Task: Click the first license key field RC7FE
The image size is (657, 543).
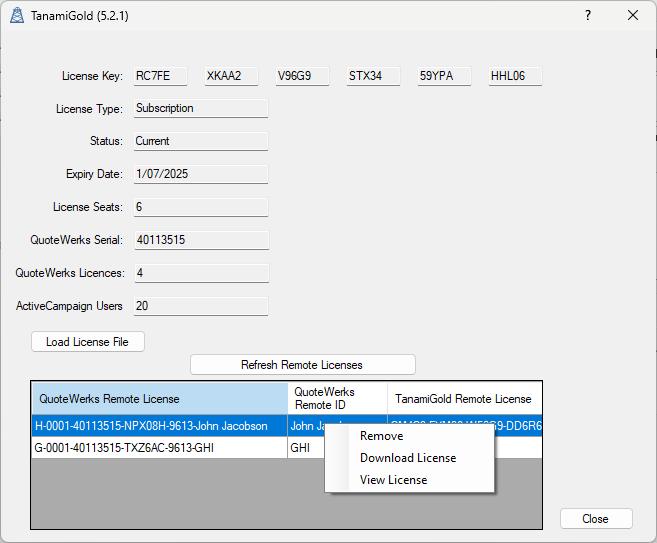Action: click(x=159, y=76)
